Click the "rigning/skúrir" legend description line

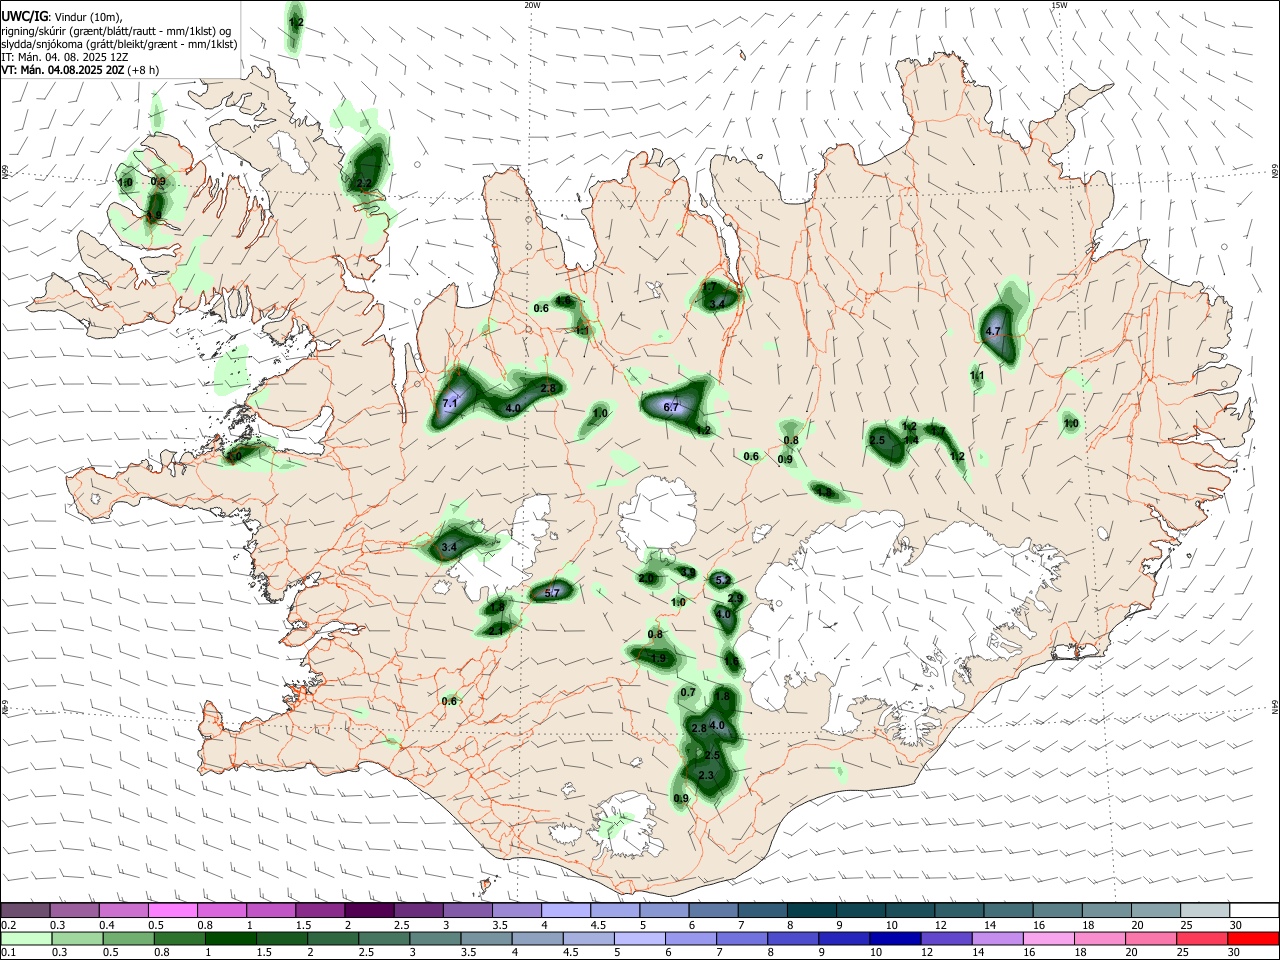tap(115, 31)
